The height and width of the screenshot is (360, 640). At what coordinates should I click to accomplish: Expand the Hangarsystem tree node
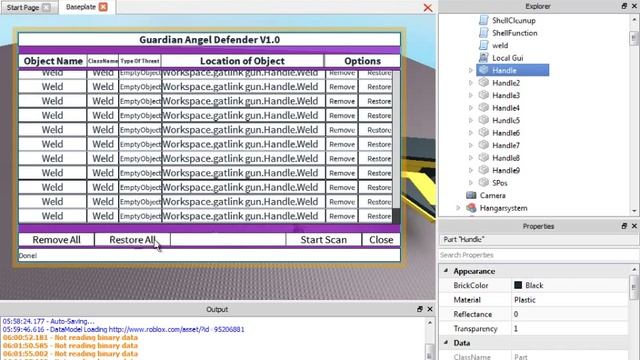[x=458, y=208]
